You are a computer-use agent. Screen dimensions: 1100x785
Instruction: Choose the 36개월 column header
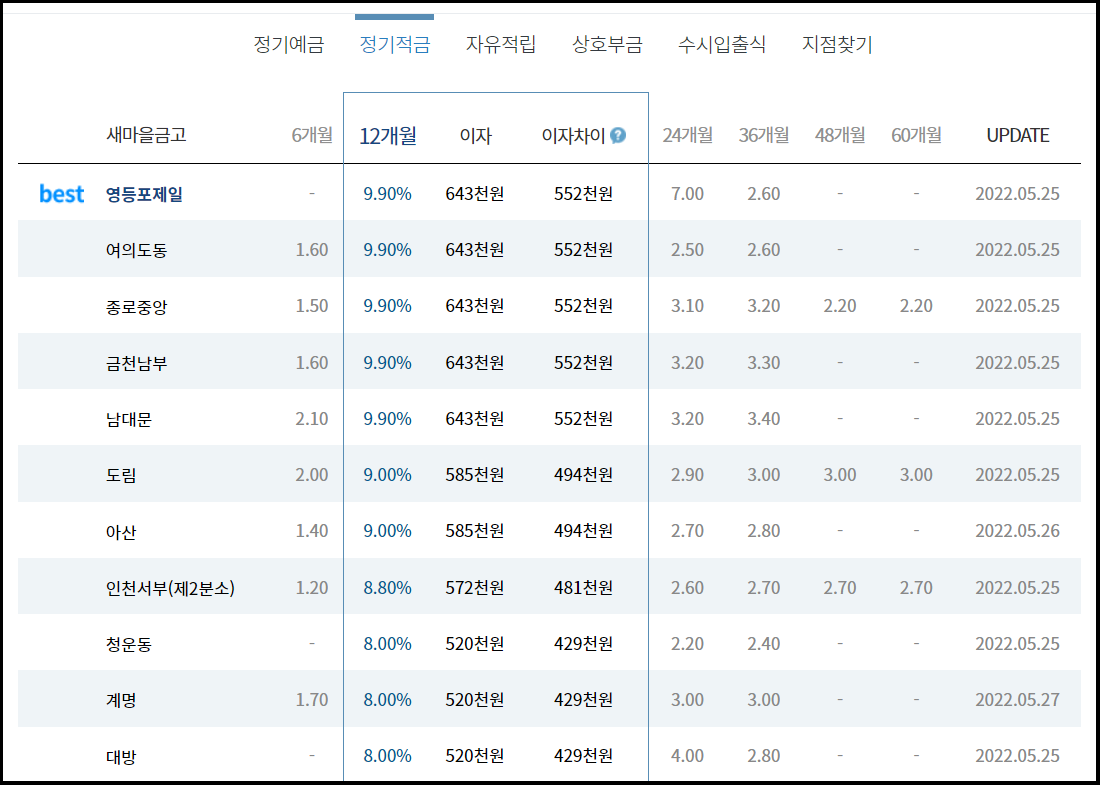[763, 135]
